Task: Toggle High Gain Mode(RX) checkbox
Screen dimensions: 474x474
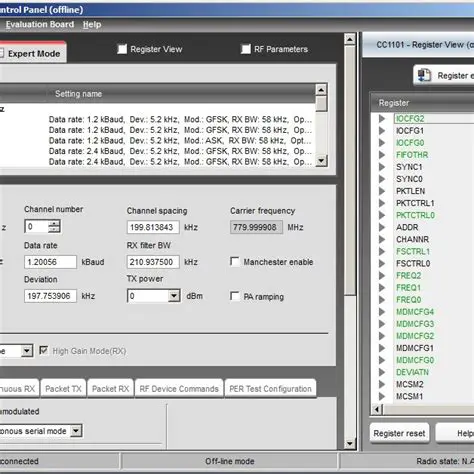Action: coord(44,351)
